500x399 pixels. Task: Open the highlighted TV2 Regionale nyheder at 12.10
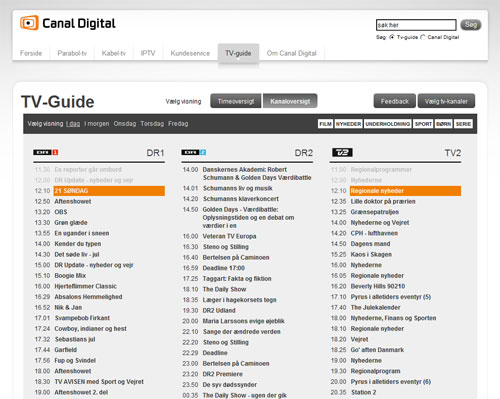[405, 191]
